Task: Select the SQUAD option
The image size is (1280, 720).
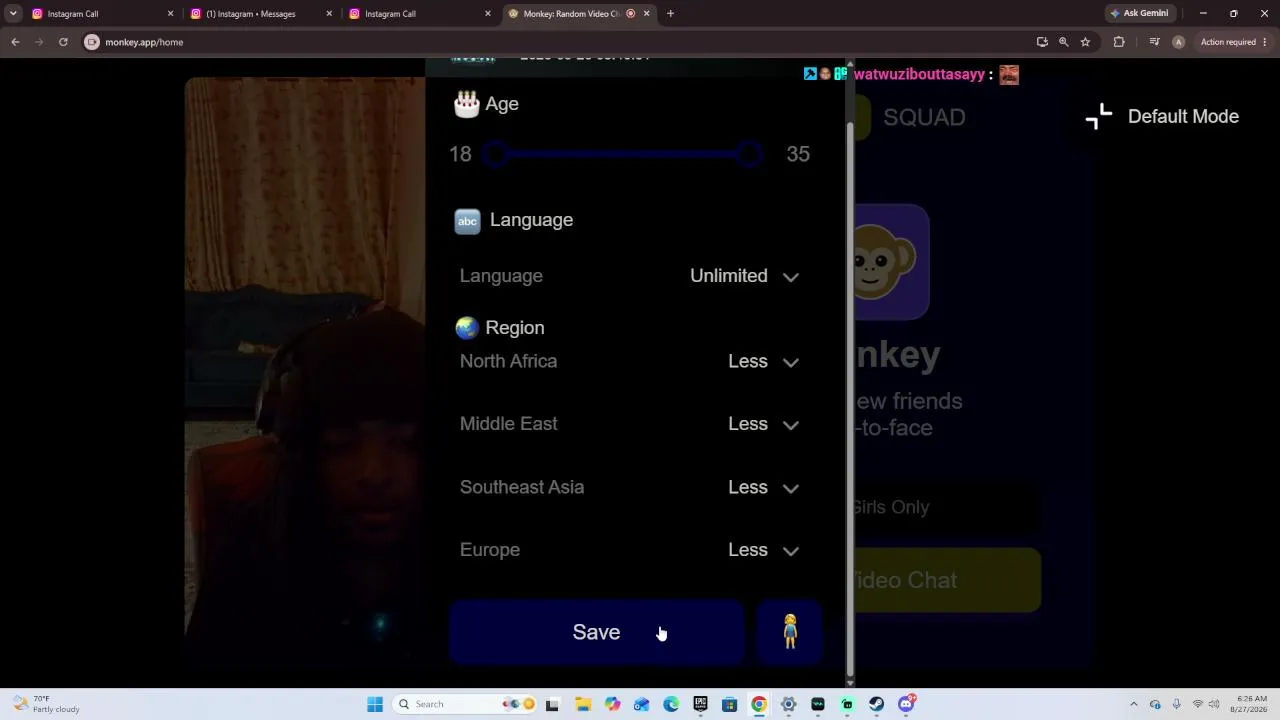Action: [x=924, y=117]
